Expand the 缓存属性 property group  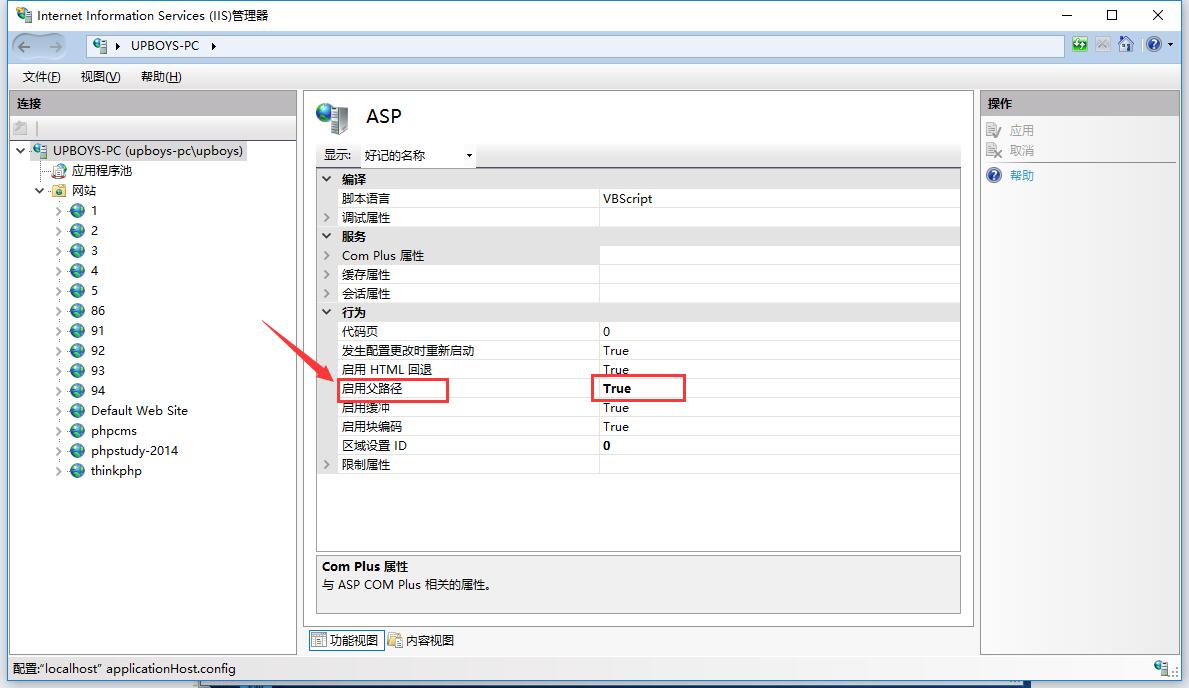327,275
